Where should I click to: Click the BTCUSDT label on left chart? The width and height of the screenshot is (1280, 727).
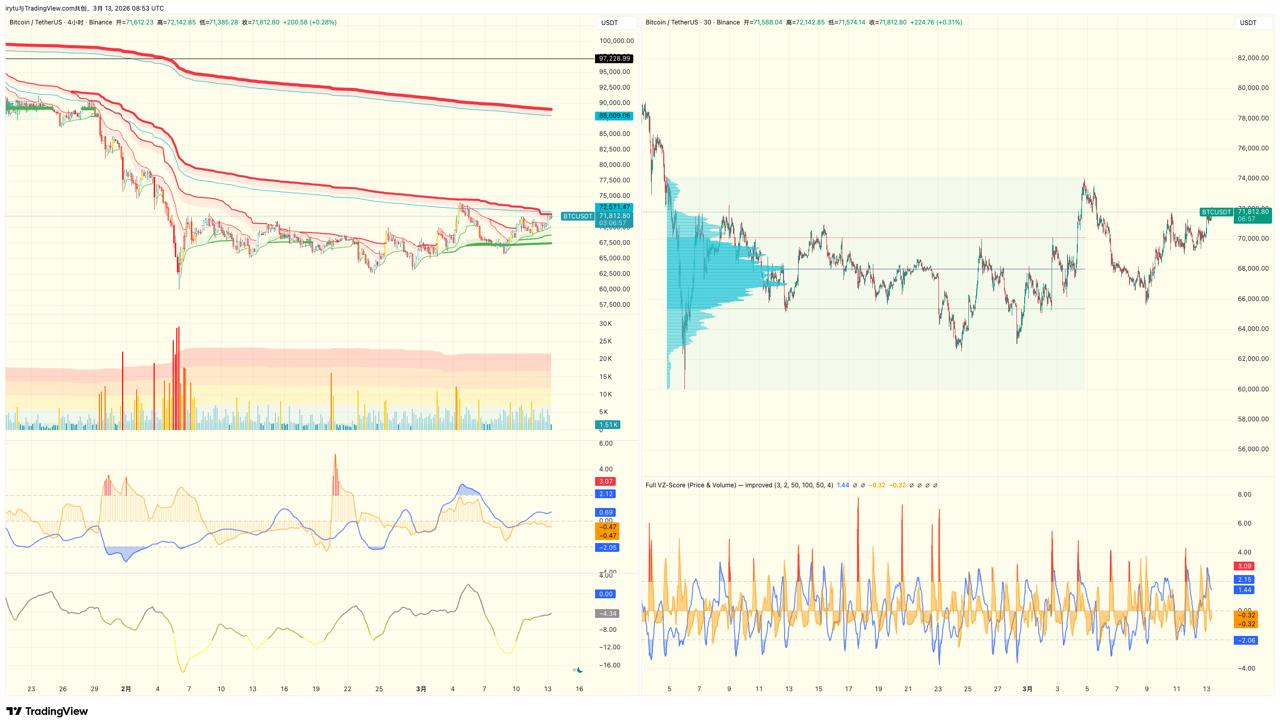pos(577,216)
